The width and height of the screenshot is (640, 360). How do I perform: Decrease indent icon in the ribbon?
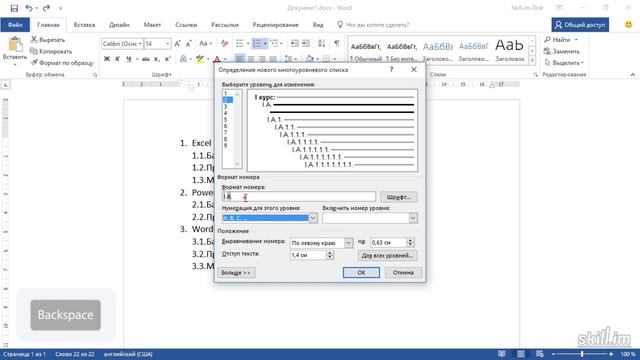tap(294, 43)
